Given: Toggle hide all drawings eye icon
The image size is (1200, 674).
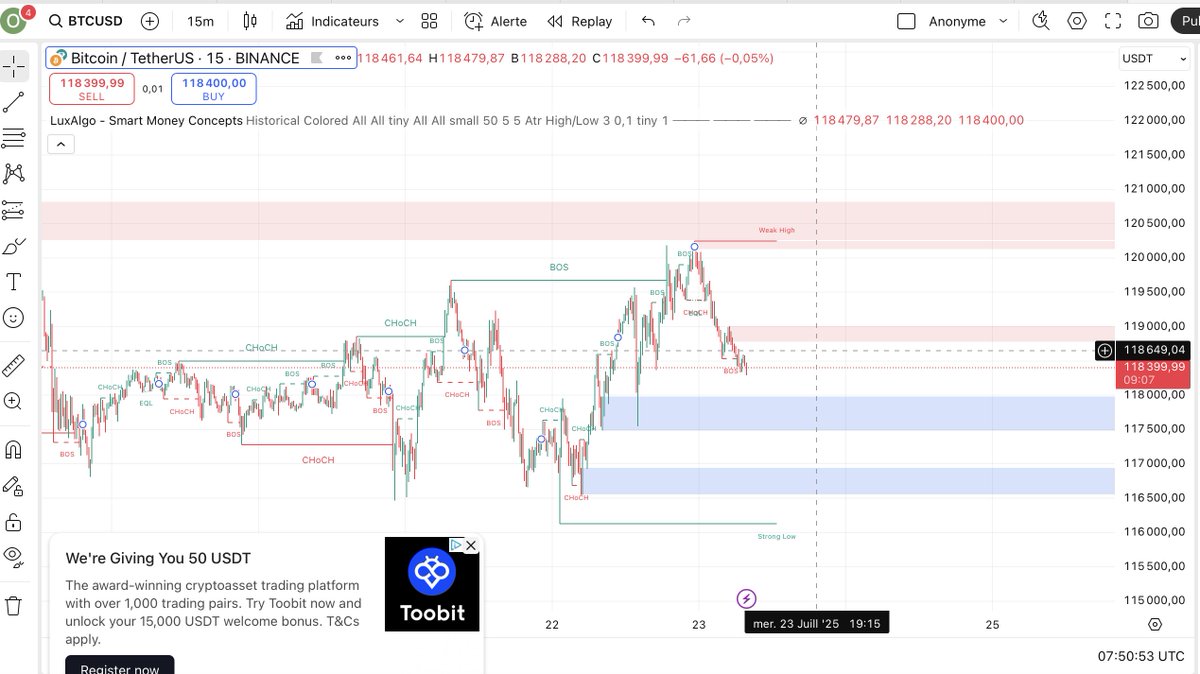Looking at the screenshot, I should (14, 557).
